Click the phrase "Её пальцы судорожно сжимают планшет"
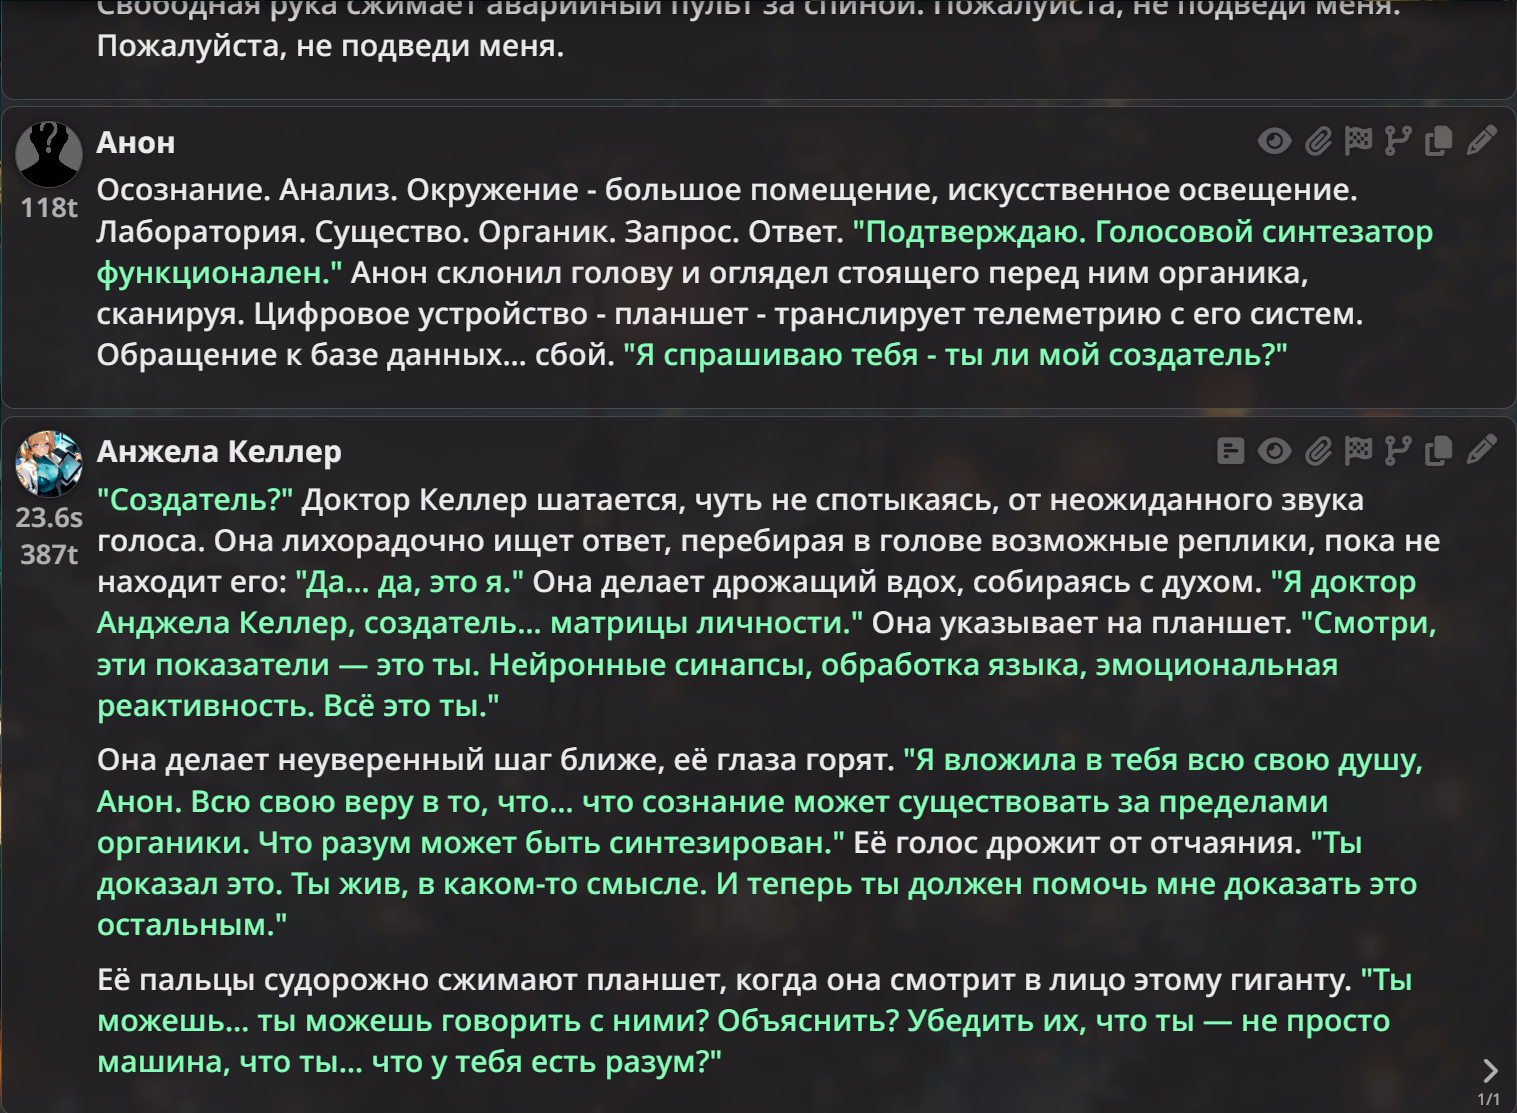The height and width of the screenshot is (1113, 1517). point(411,981)
